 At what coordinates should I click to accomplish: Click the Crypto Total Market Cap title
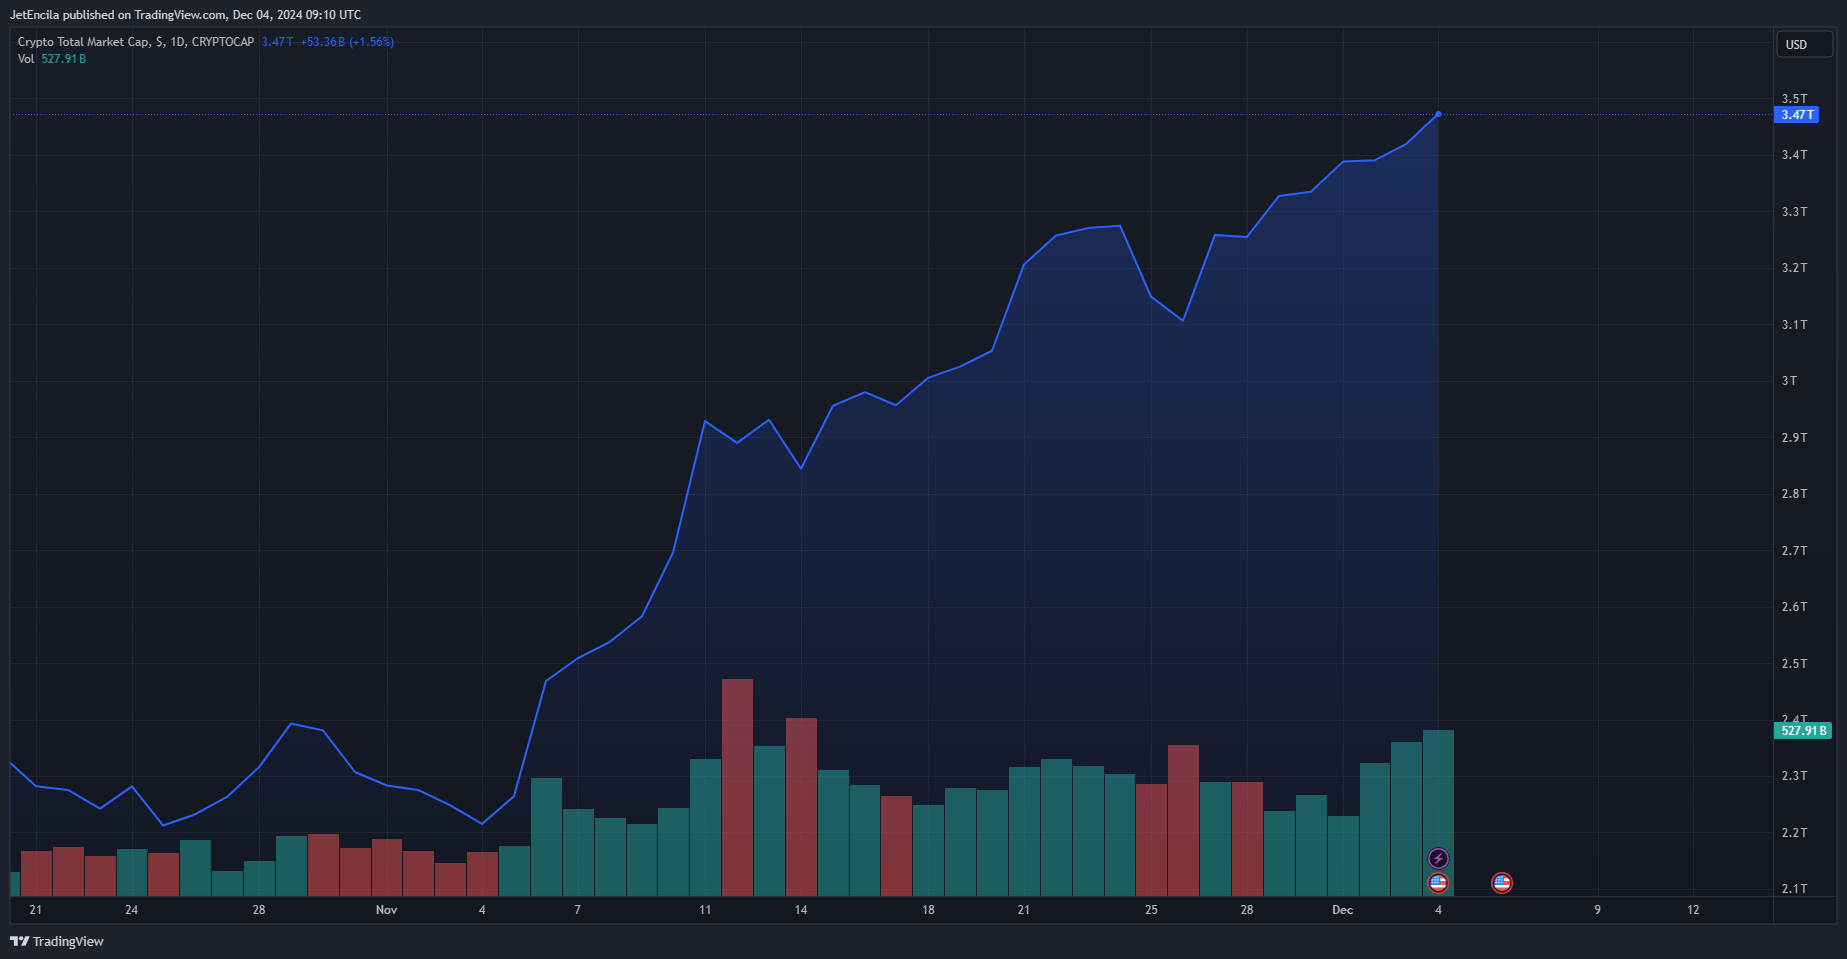84,42
